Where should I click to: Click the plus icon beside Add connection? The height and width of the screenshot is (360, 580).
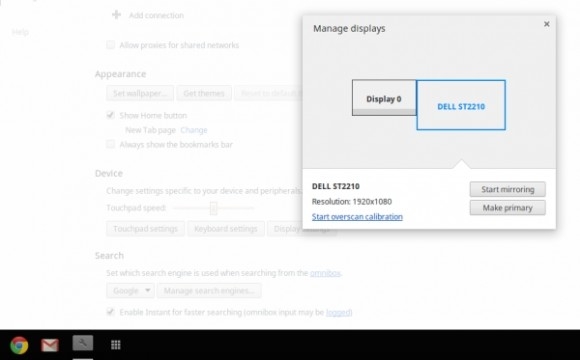click(x=116, y=15)
